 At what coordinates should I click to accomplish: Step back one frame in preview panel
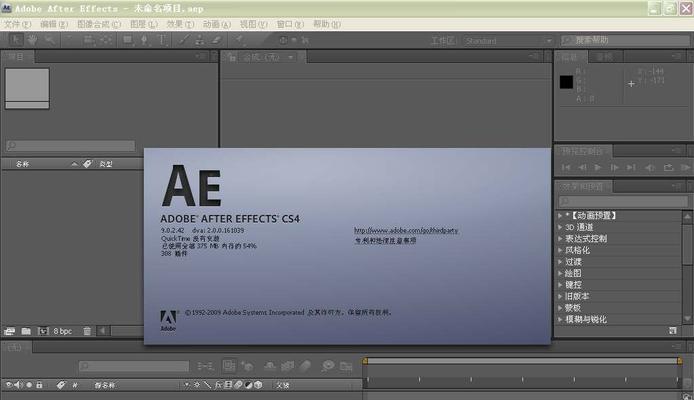pyautogui.click(x=582, y=167)
